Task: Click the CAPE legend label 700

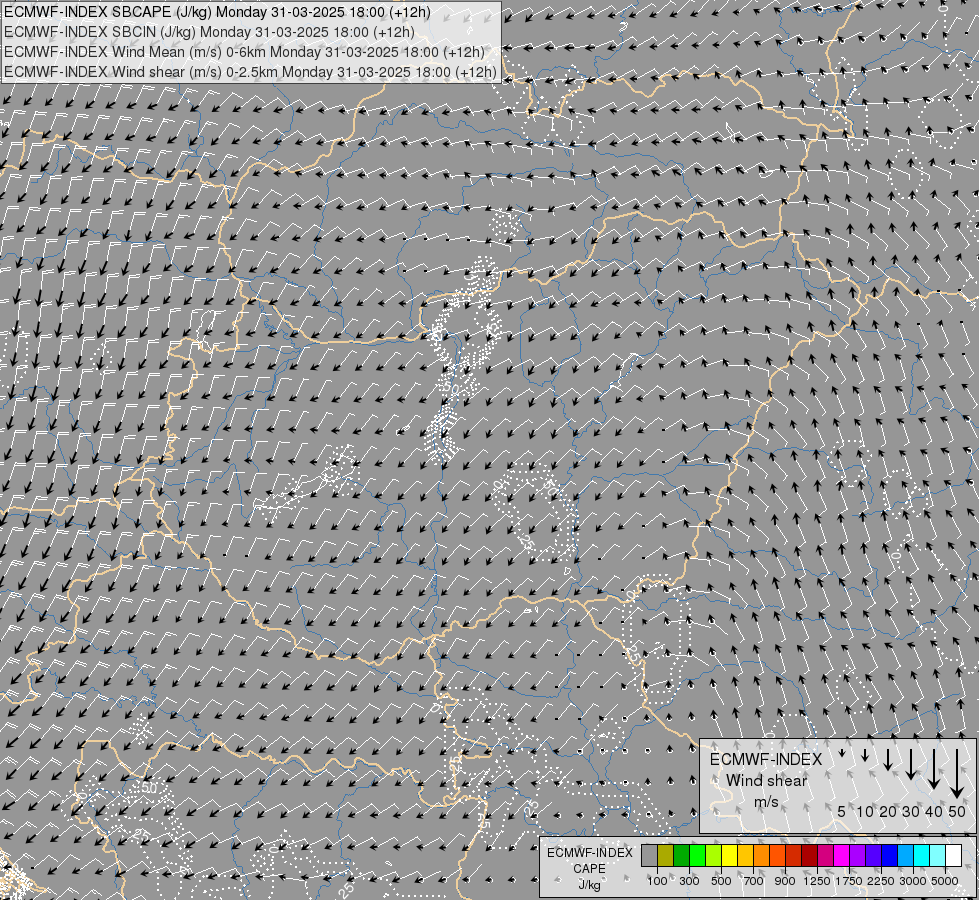Action: tap(754, 881)
